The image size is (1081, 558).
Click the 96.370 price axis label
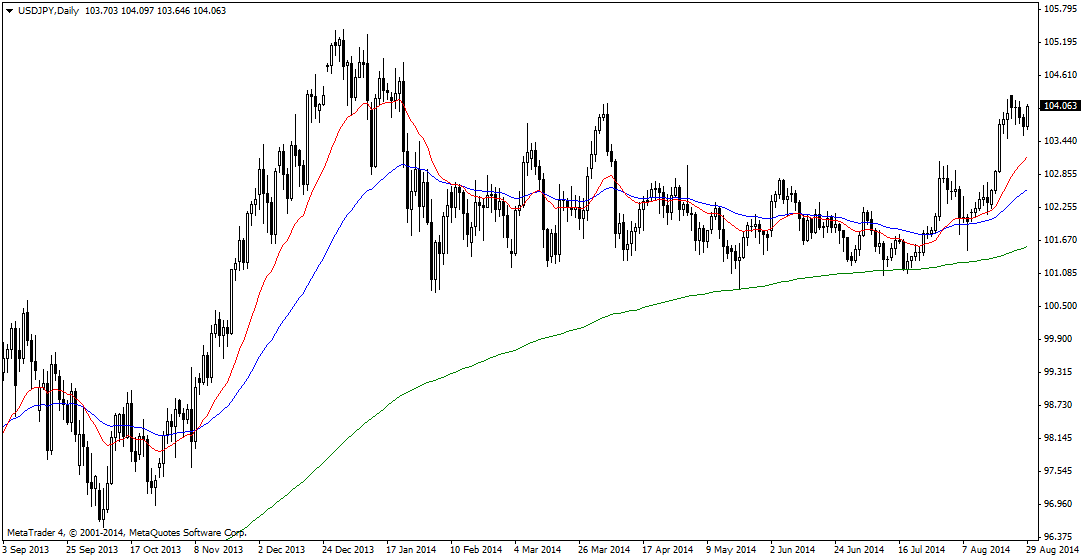click(x=1058, y=537)
